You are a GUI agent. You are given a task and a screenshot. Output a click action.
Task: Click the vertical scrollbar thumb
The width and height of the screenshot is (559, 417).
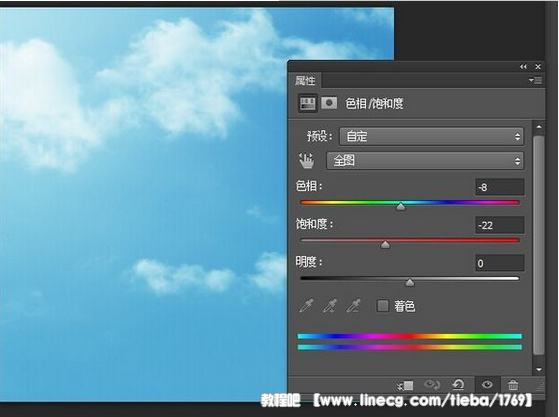[x=539, y=245]
